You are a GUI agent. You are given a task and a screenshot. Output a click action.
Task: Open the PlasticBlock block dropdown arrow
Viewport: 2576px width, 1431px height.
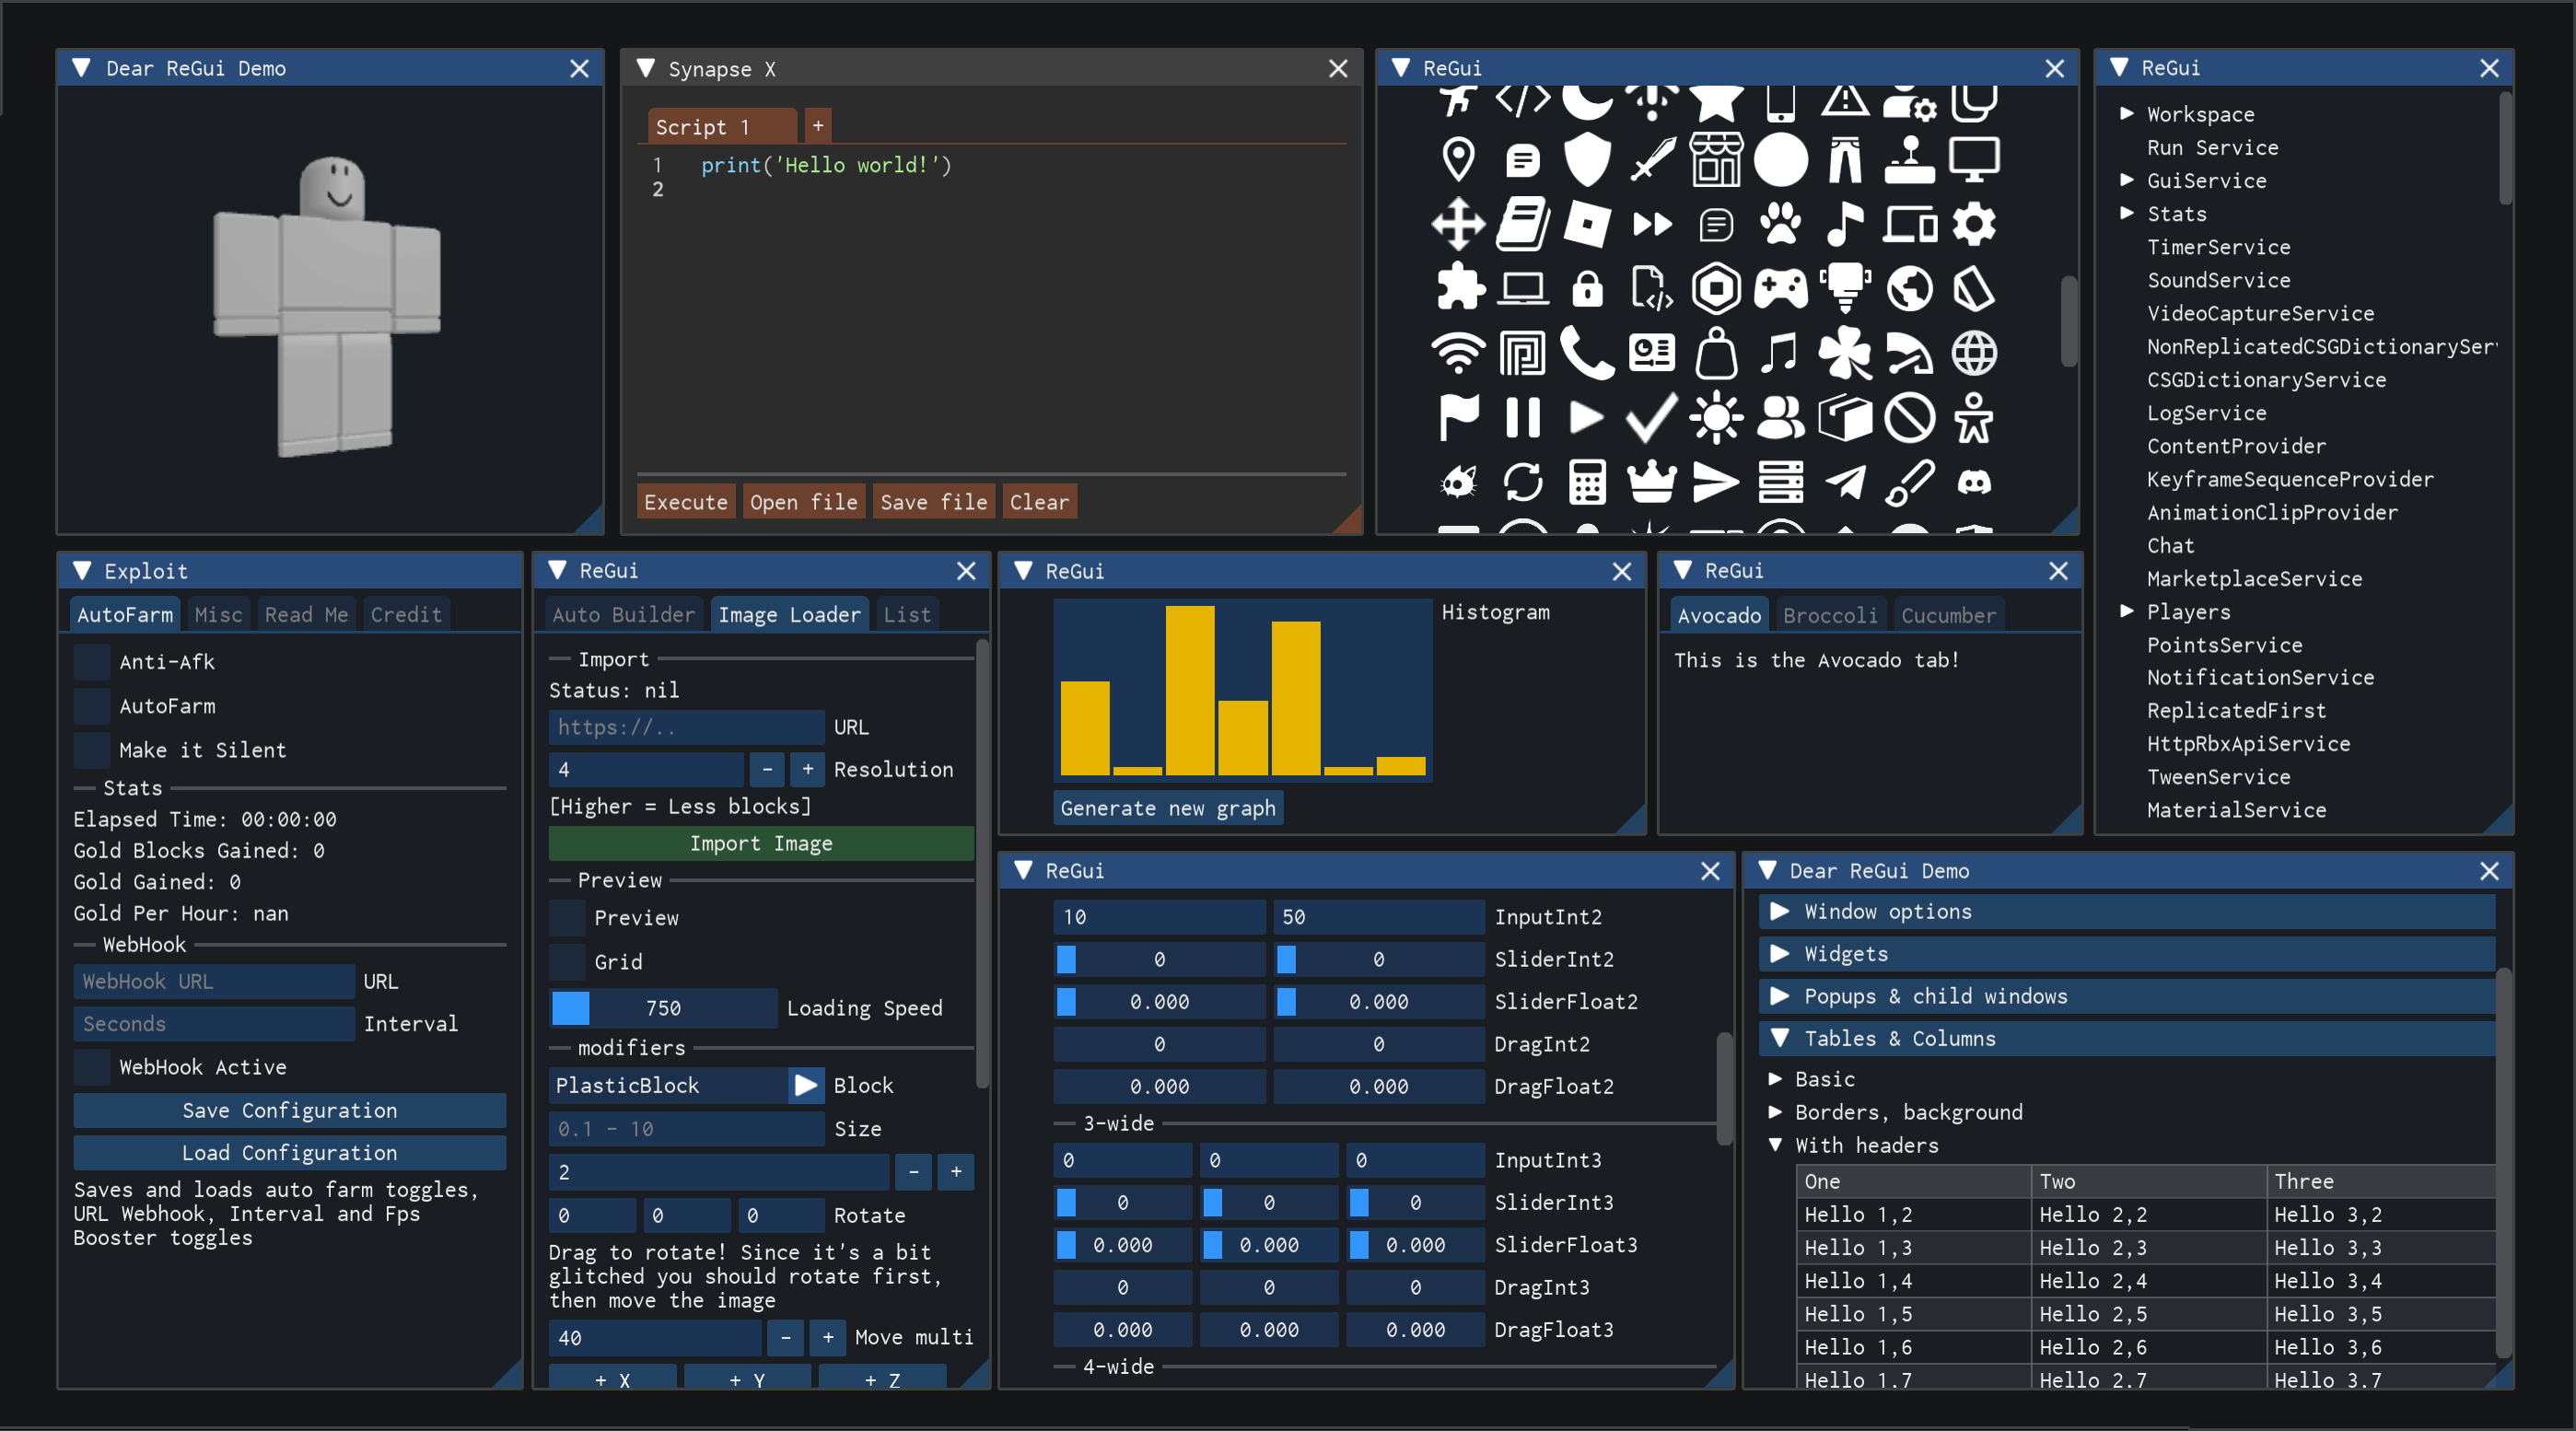(x=805, y=1085)
